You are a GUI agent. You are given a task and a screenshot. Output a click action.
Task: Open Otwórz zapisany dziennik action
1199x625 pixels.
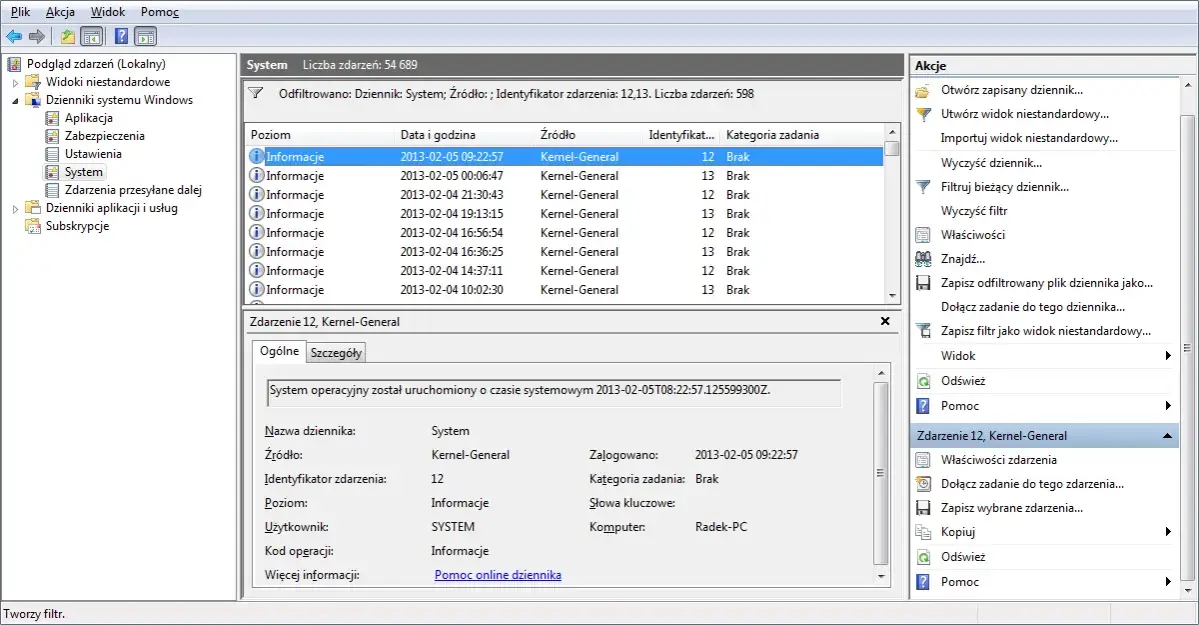coord(1011,90)
